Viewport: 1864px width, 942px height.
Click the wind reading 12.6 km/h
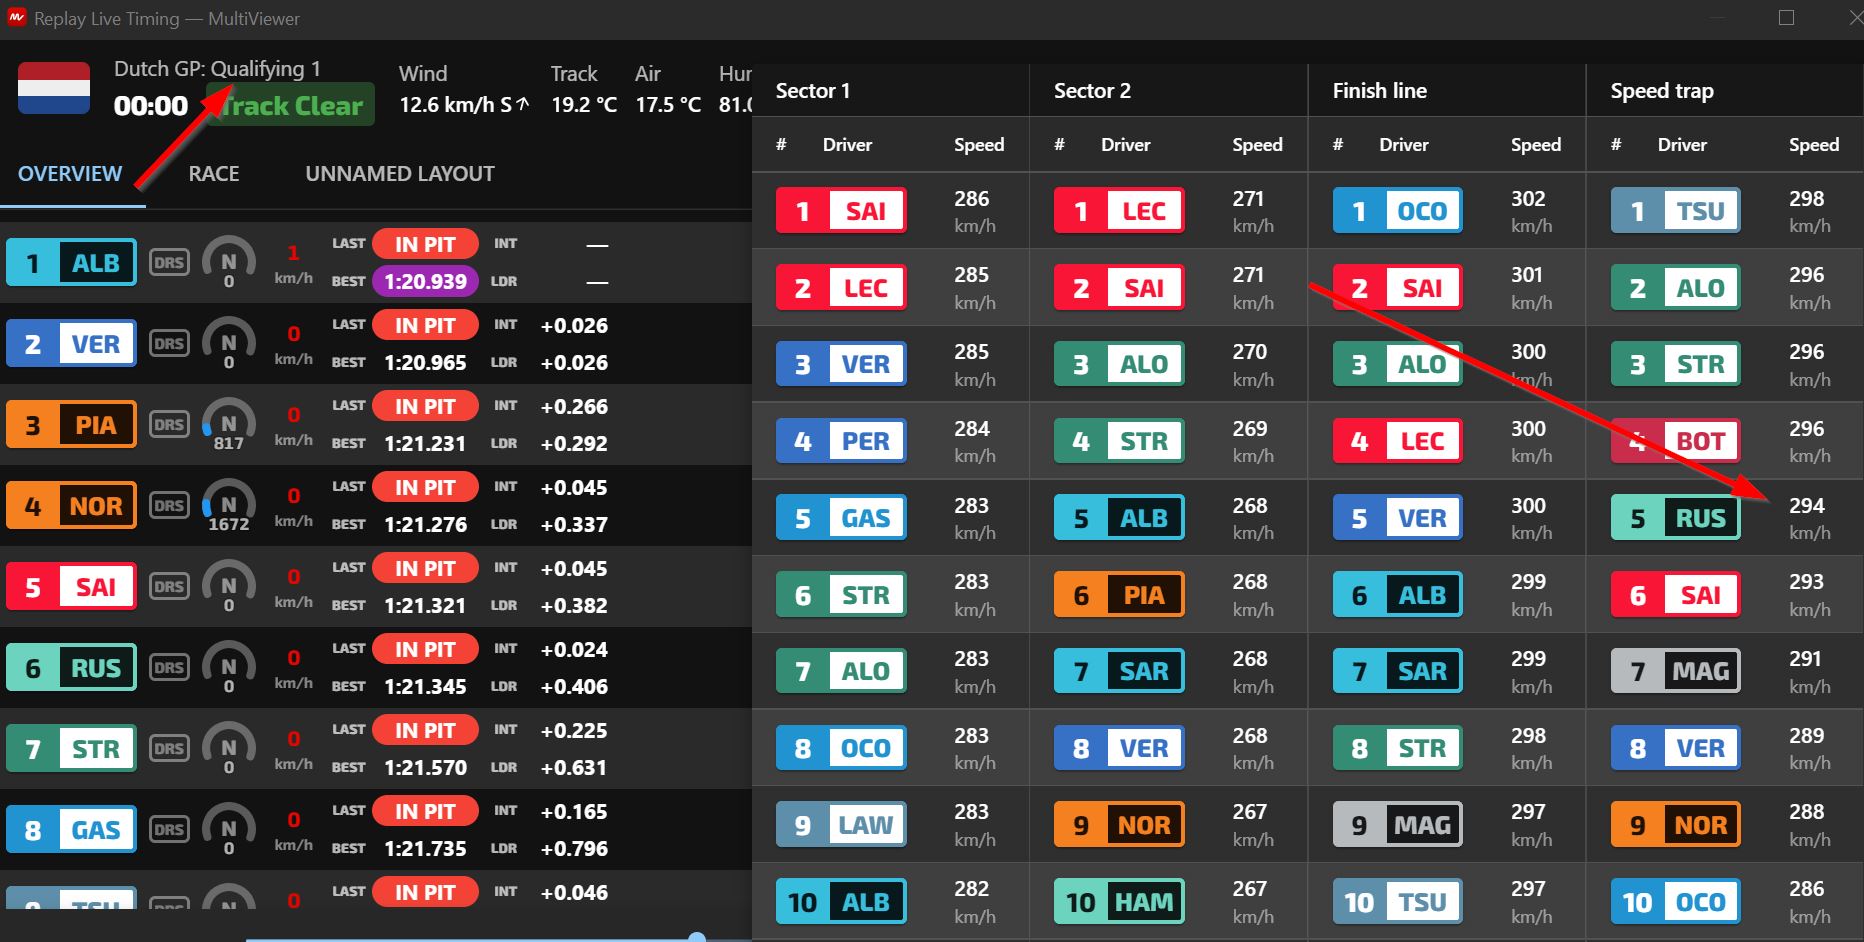464,105
